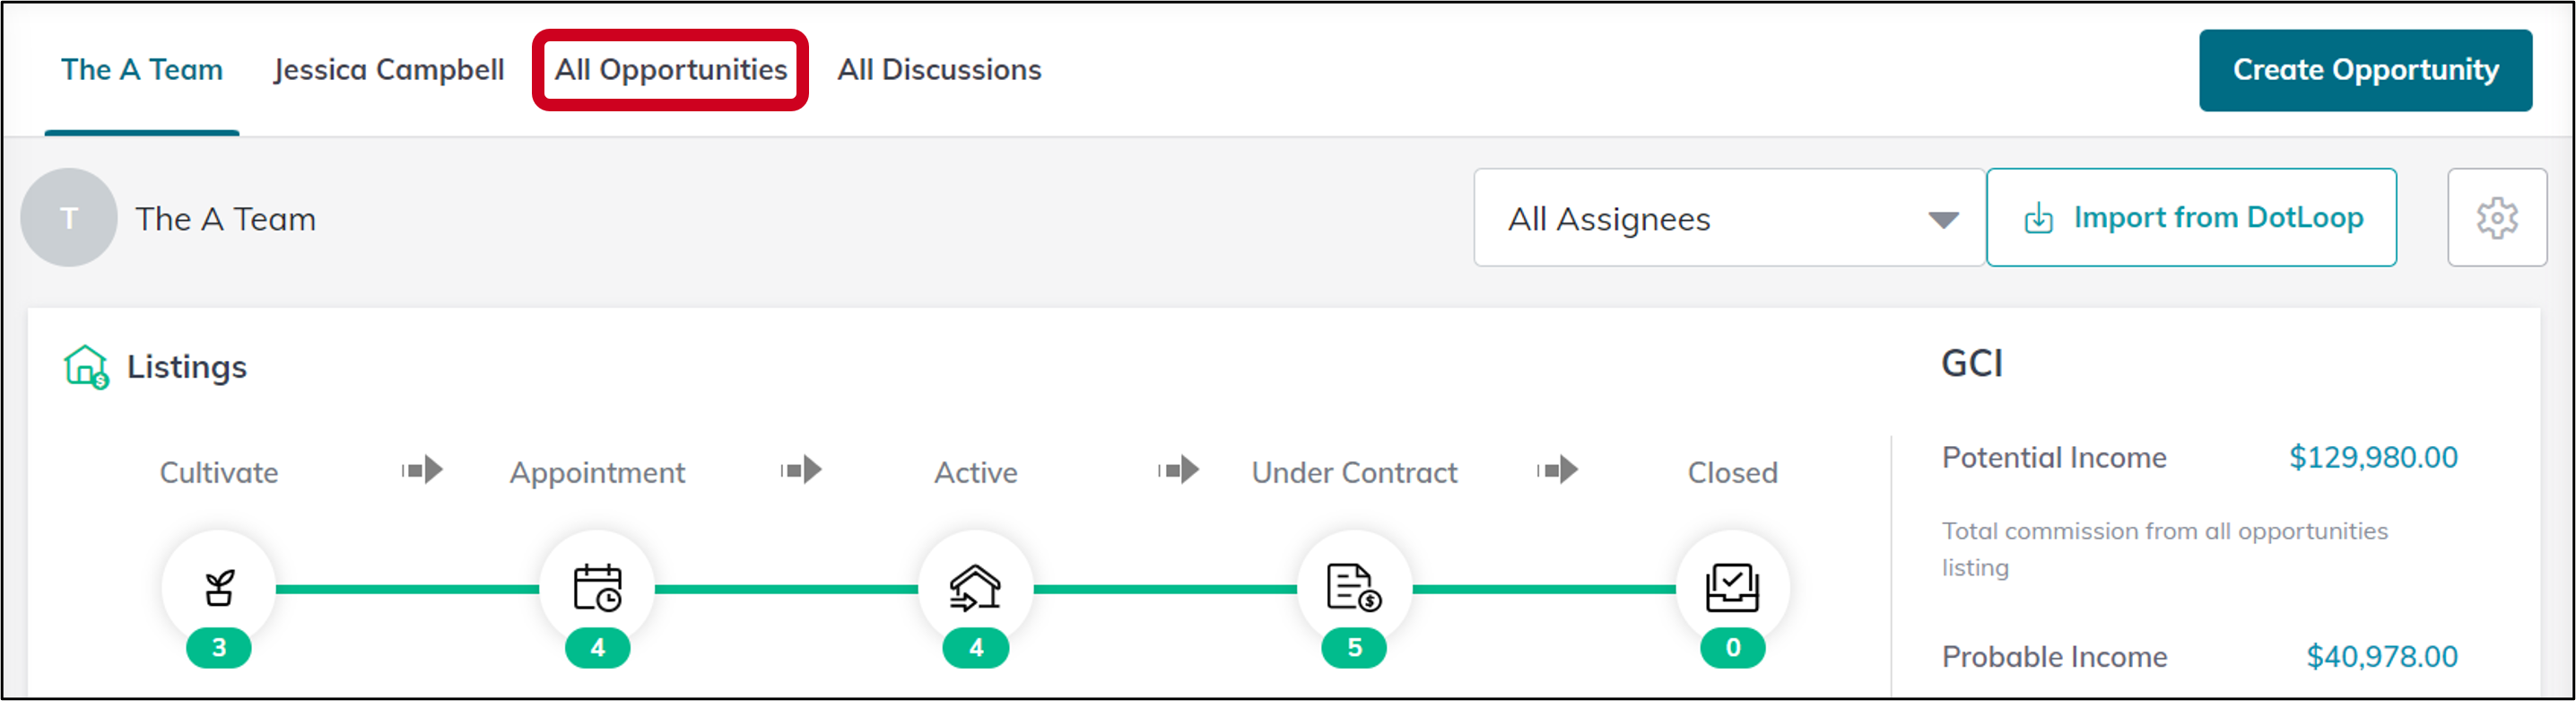Click the All Assignees dropdown arrow
This screenshot has width=2576, height=701.
click(1943, 220)
